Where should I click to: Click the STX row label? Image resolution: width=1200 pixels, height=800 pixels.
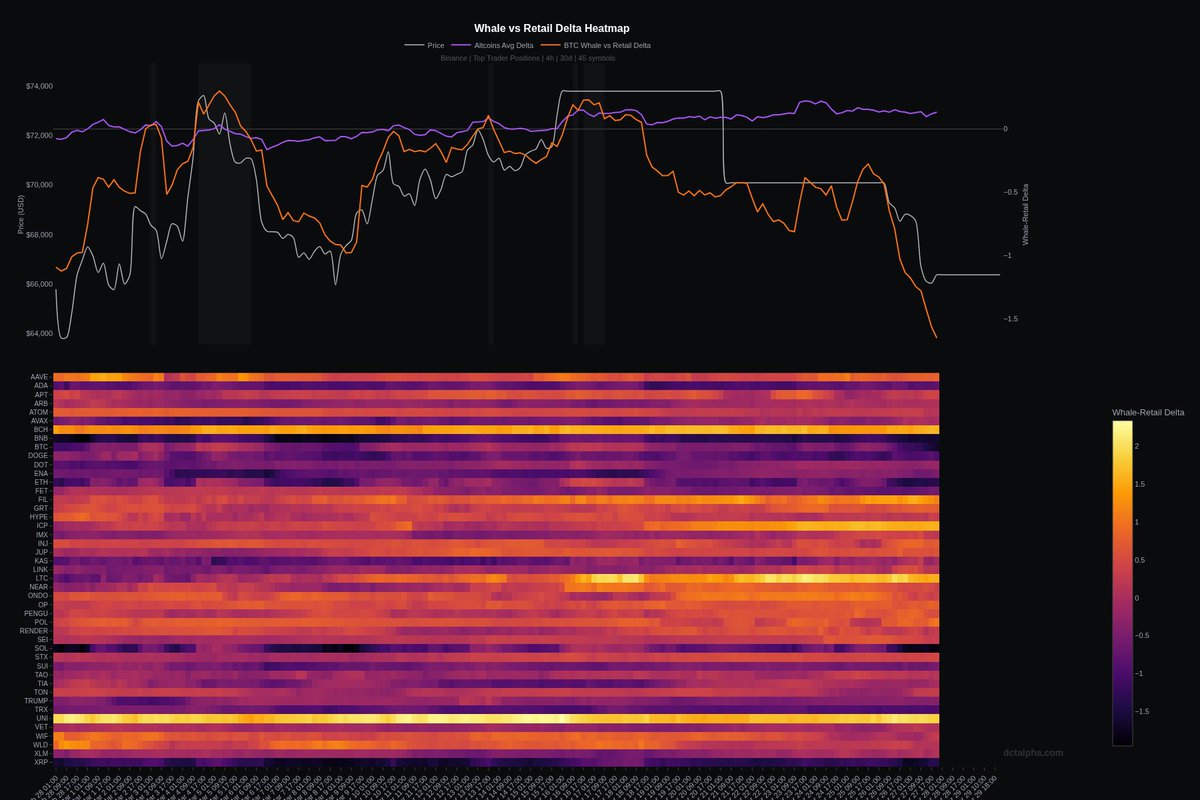(x=41, y=657)
